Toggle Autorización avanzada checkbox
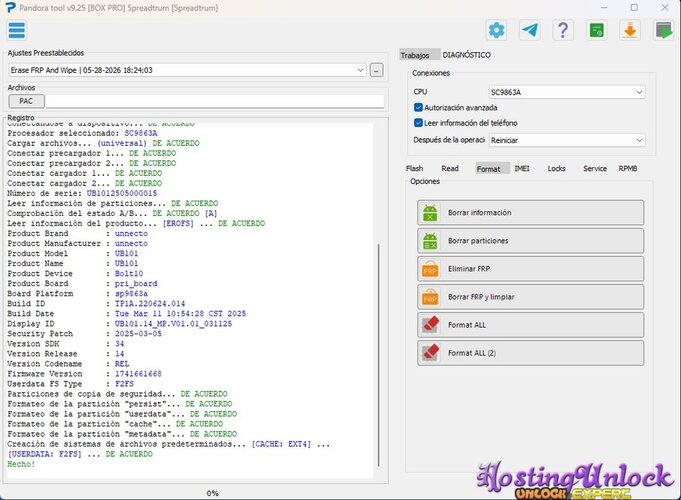Viewport: 681px width, 500px height. tap(418, 107)
